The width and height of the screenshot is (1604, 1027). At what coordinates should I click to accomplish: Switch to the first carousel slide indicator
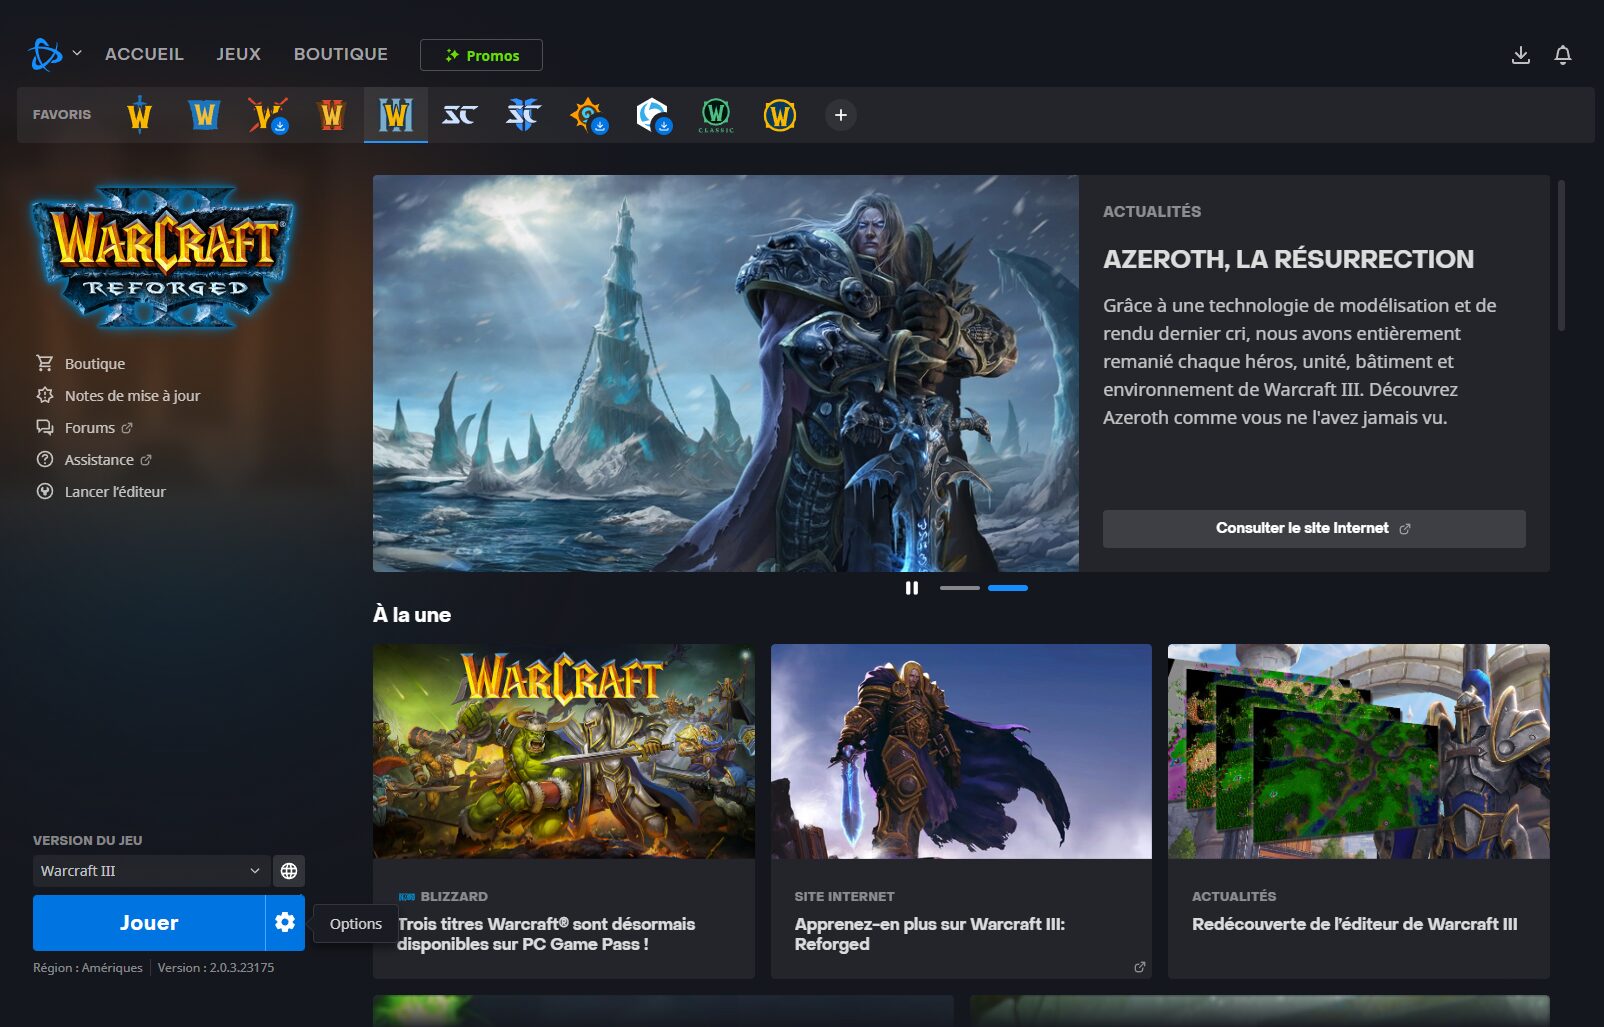(x=959, y=588)
